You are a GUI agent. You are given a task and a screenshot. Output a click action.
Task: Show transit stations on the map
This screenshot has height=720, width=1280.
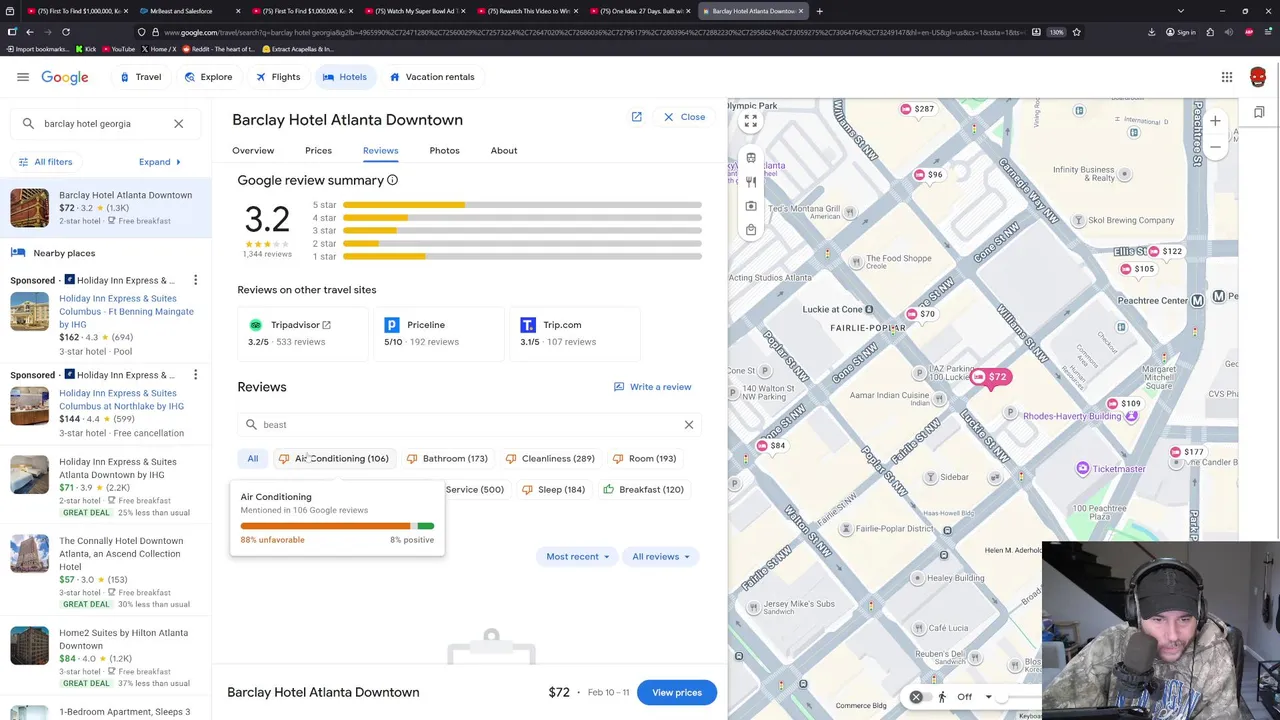tap(750, 158)
